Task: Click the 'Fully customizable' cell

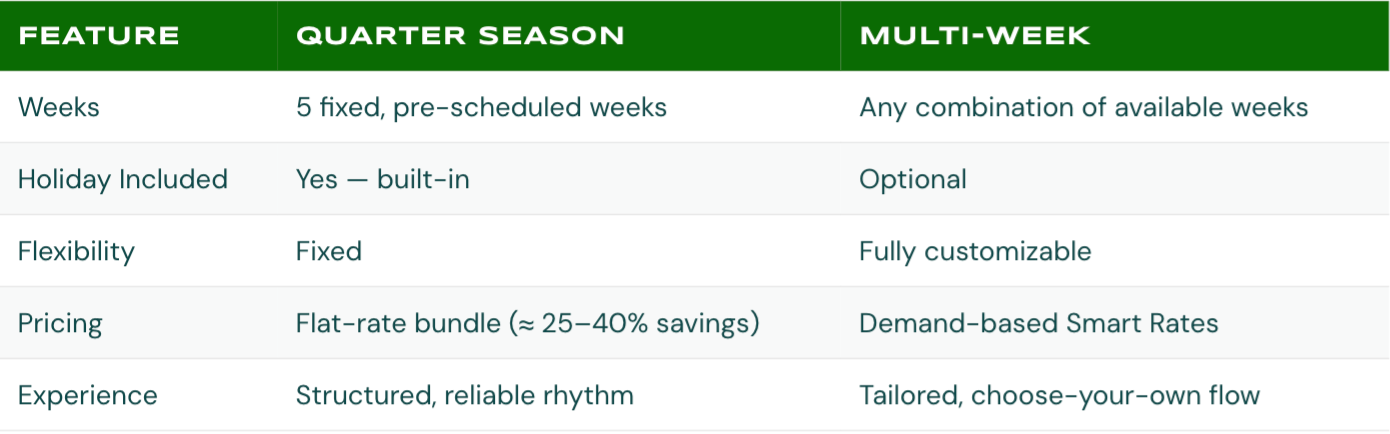Action: [x=974, y=251]
